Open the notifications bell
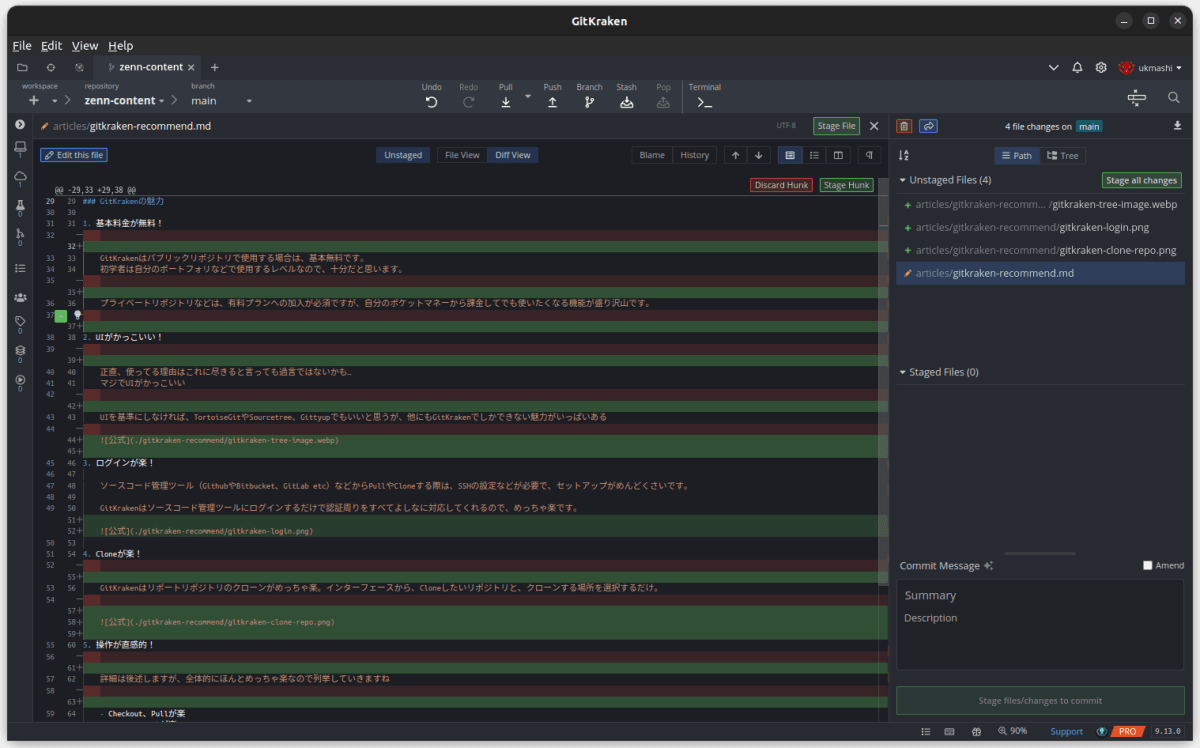Viewport: 1200px width, 748px height. click(1077, 67)
